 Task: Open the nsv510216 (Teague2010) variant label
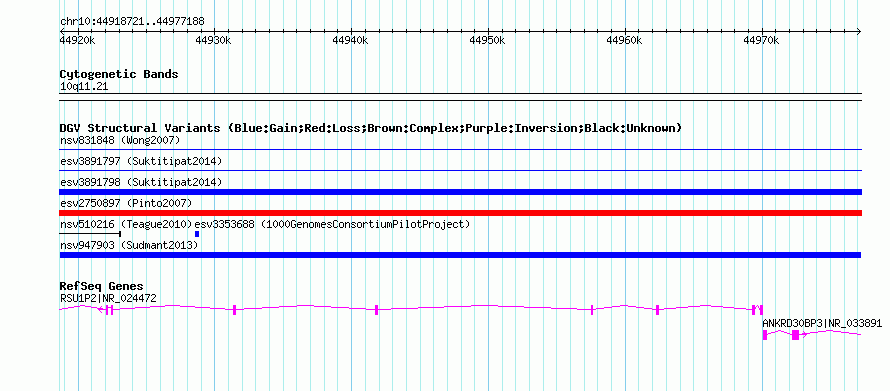coord(126,224)
